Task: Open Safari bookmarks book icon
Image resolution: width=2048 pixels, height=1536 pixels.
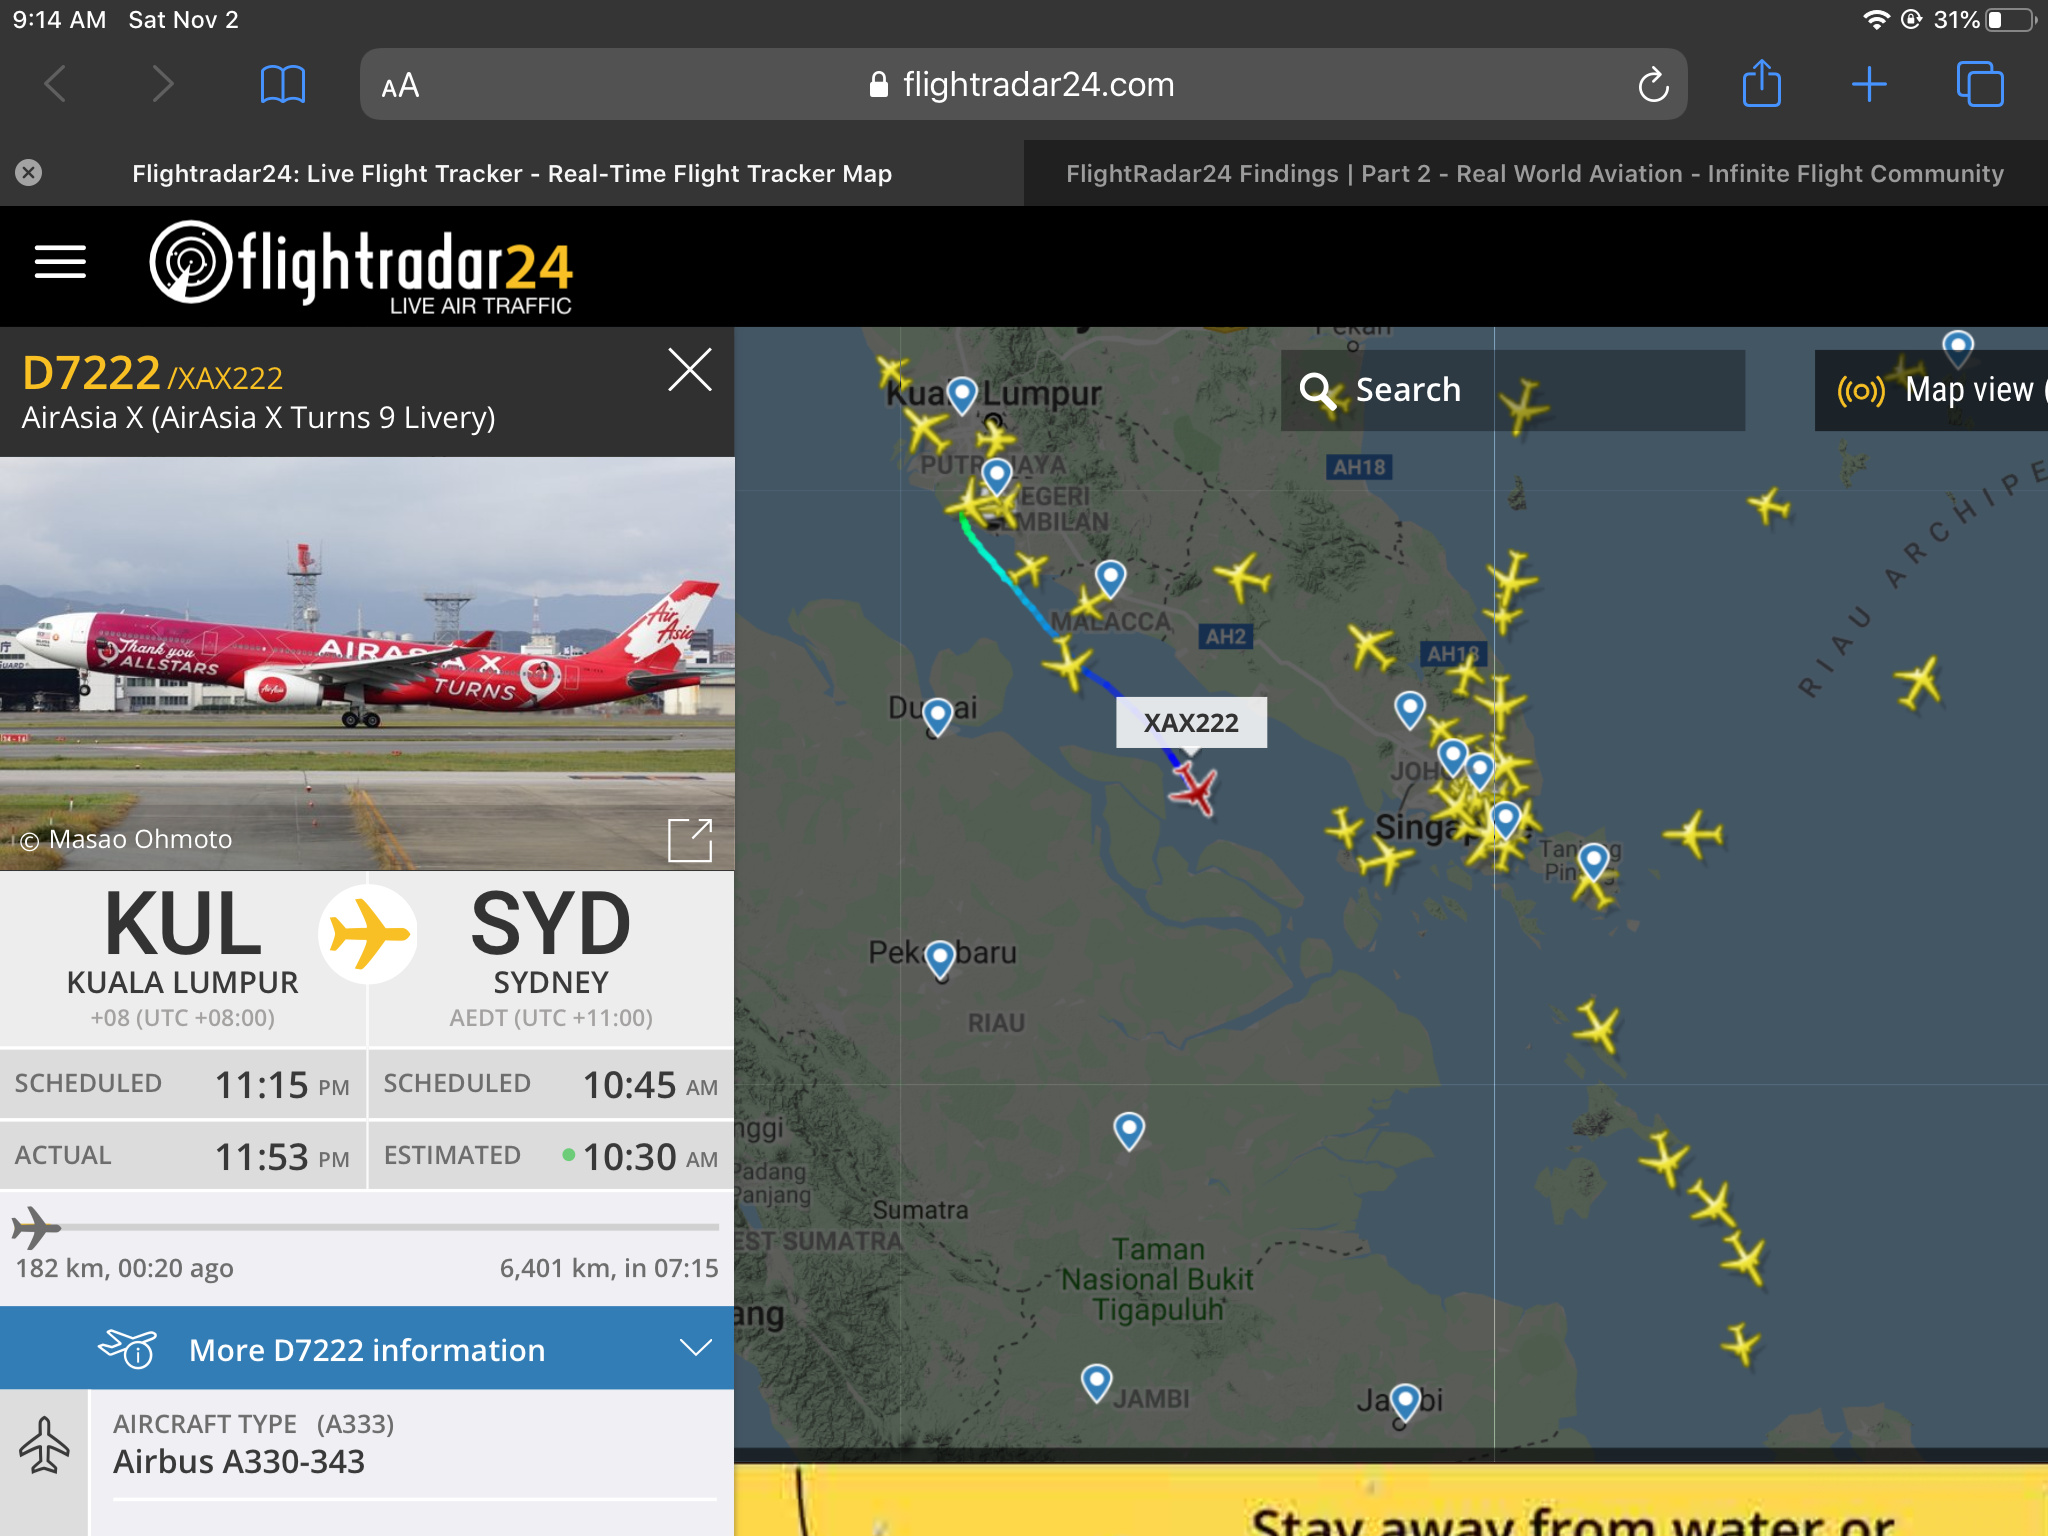Action: [282, 85]
